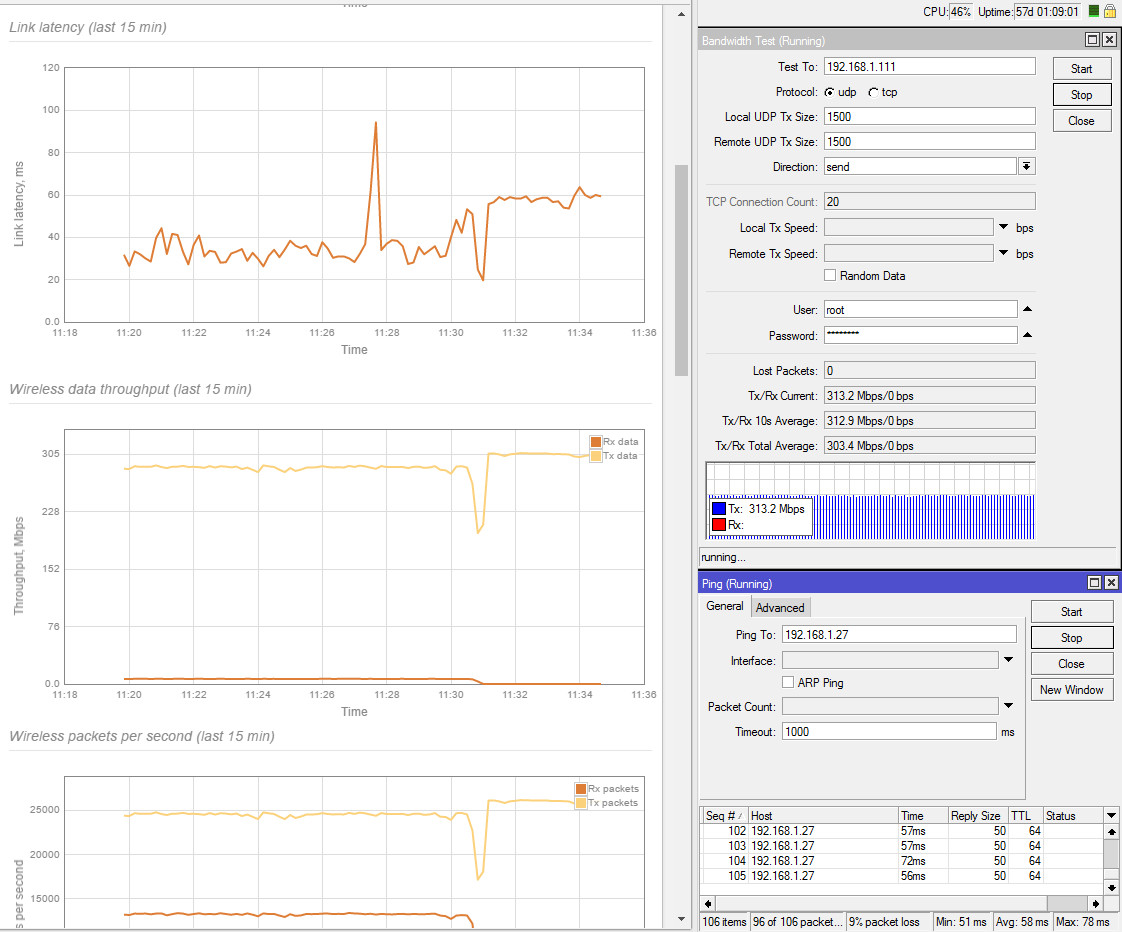
Task: Stop the running Ping
Action: pyautogui.click(x=1072, y=637)
